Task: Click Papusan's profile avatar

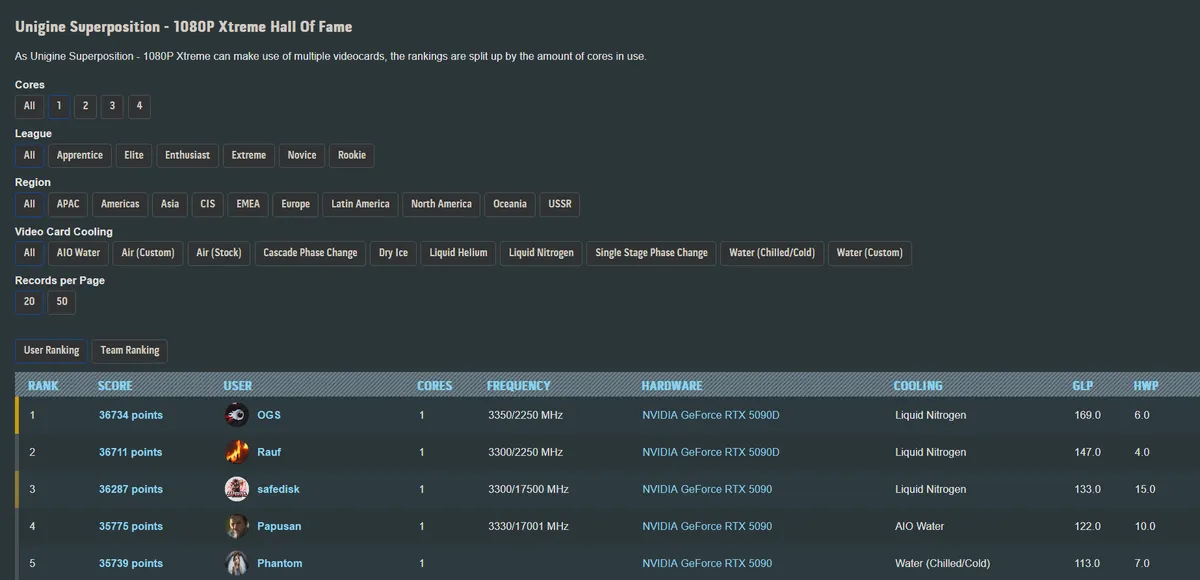Action: tap(236, 526)
